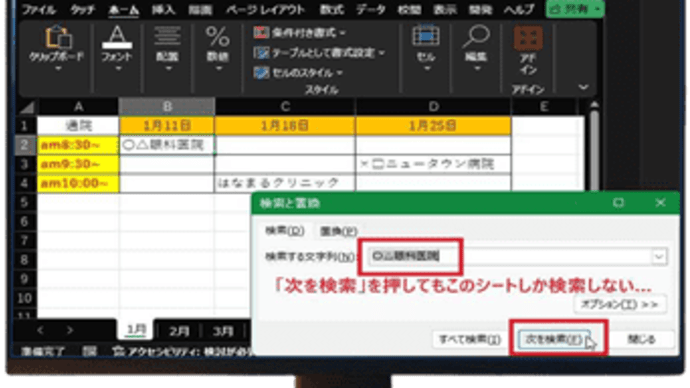Click the 閉じる button
The height and width of the screenshot is (388, 690).
point(642,339)
